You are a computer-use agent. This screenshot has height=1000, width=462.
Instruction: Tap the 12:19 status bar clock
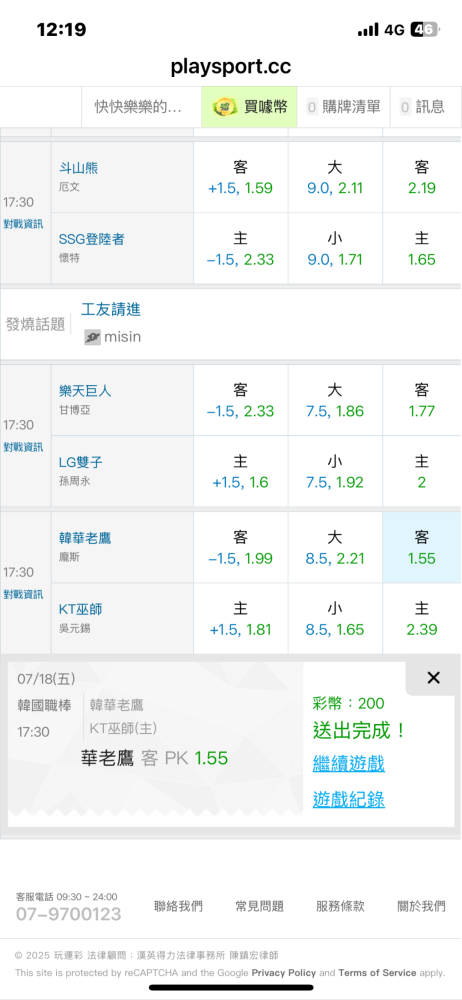pos(61,29)
